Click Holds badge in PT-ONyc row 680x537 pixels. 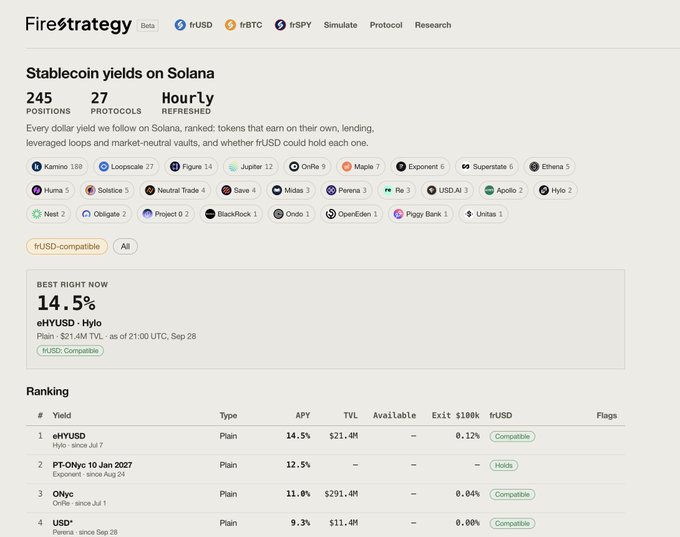click(503, 465)
